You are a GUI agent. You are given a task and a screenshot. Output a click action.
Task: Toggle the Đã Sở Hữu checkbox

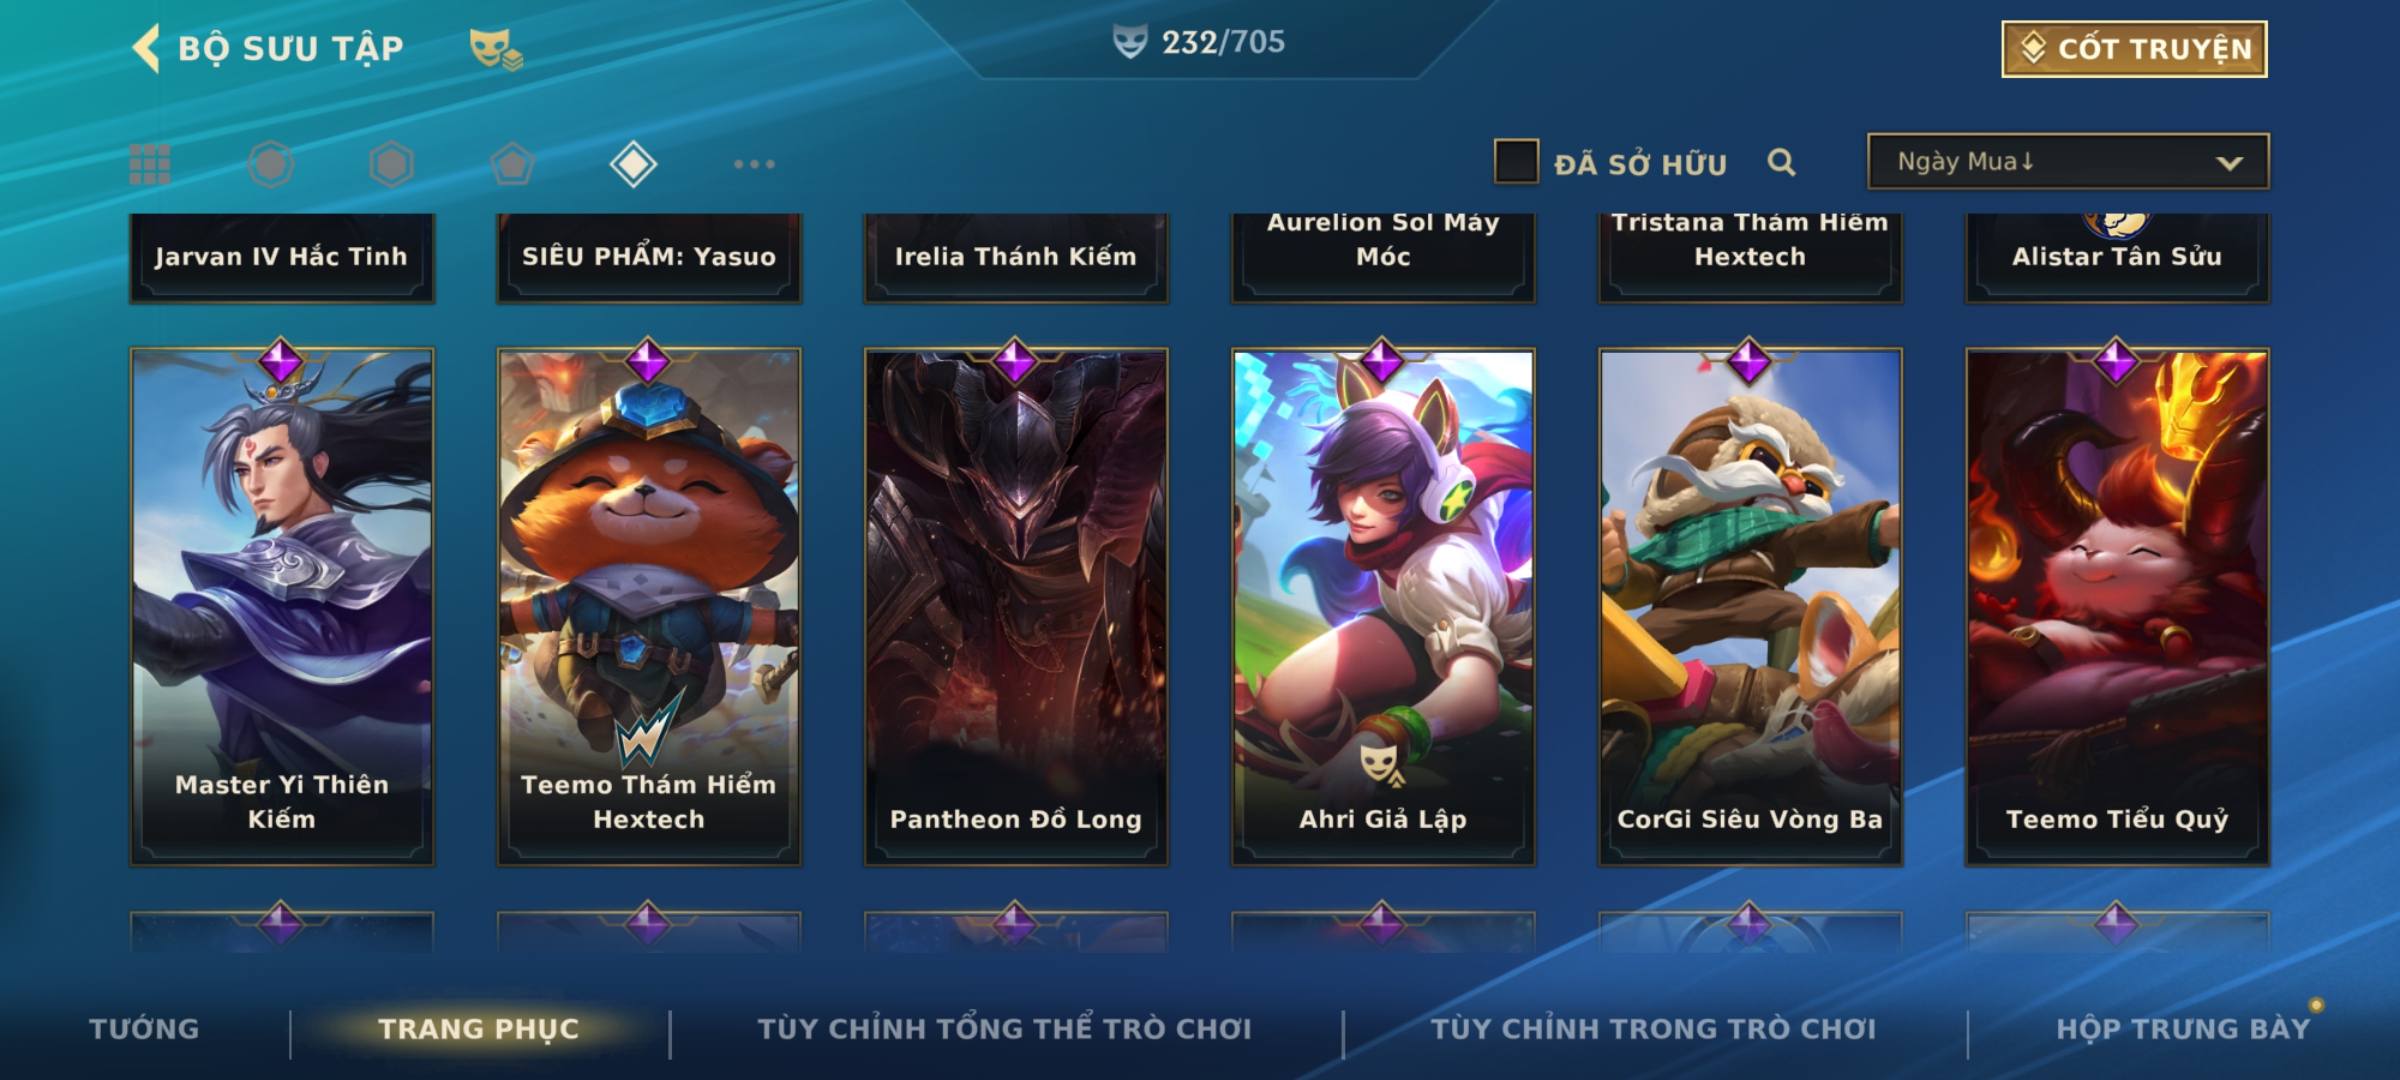click(1515, 161)
